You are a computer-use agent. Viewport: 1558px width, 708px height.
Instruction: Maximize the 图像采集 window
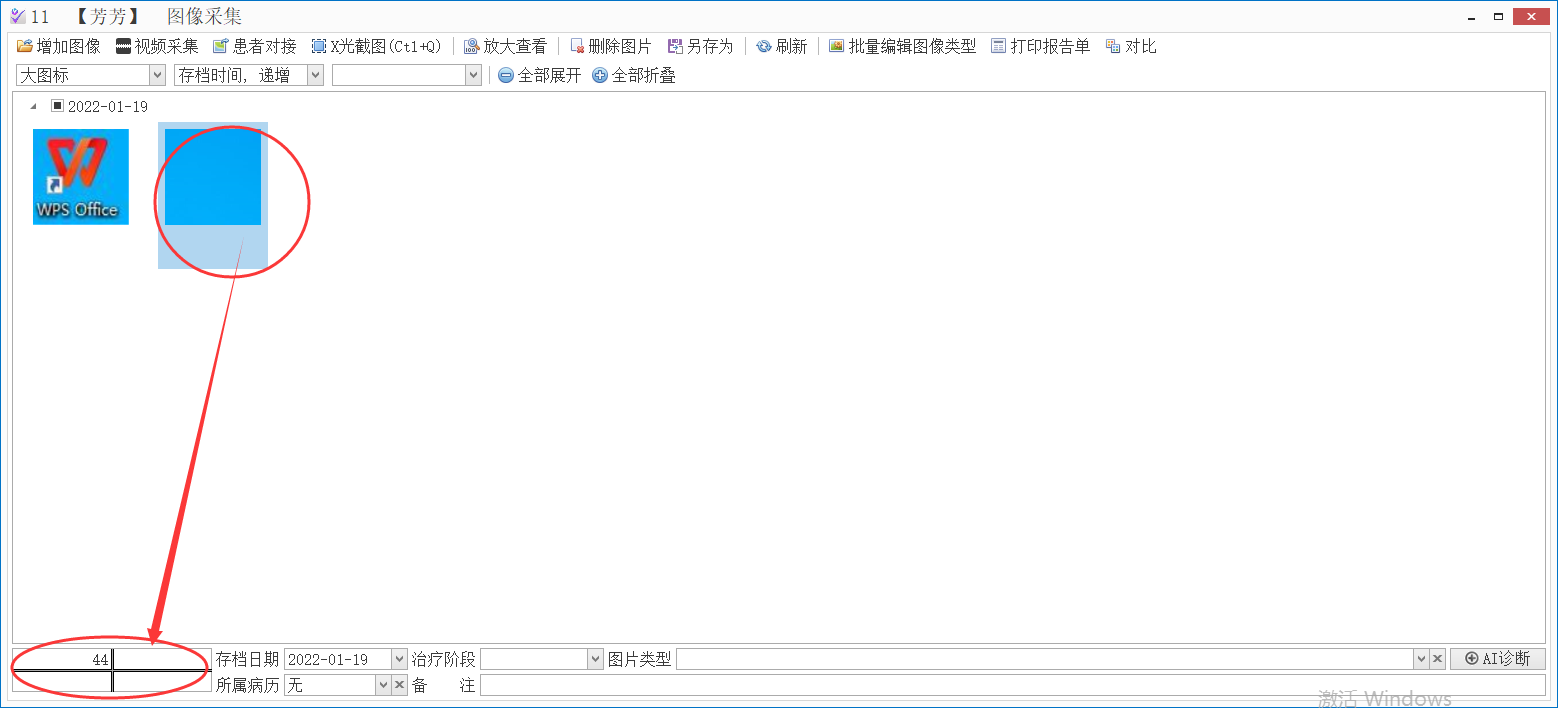click(x=1499, y=16)
